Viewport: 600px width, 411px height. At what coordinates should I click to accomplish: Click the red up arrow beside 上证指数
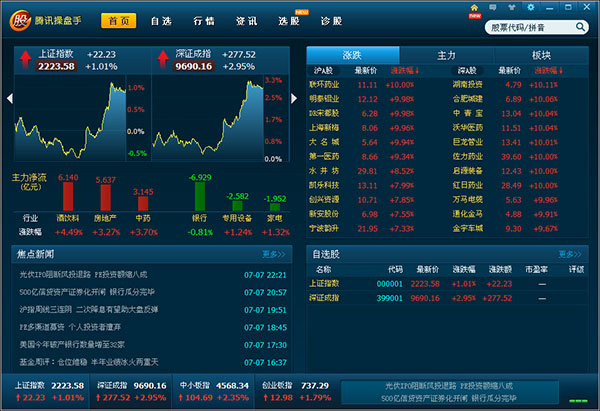pos(26,60)
